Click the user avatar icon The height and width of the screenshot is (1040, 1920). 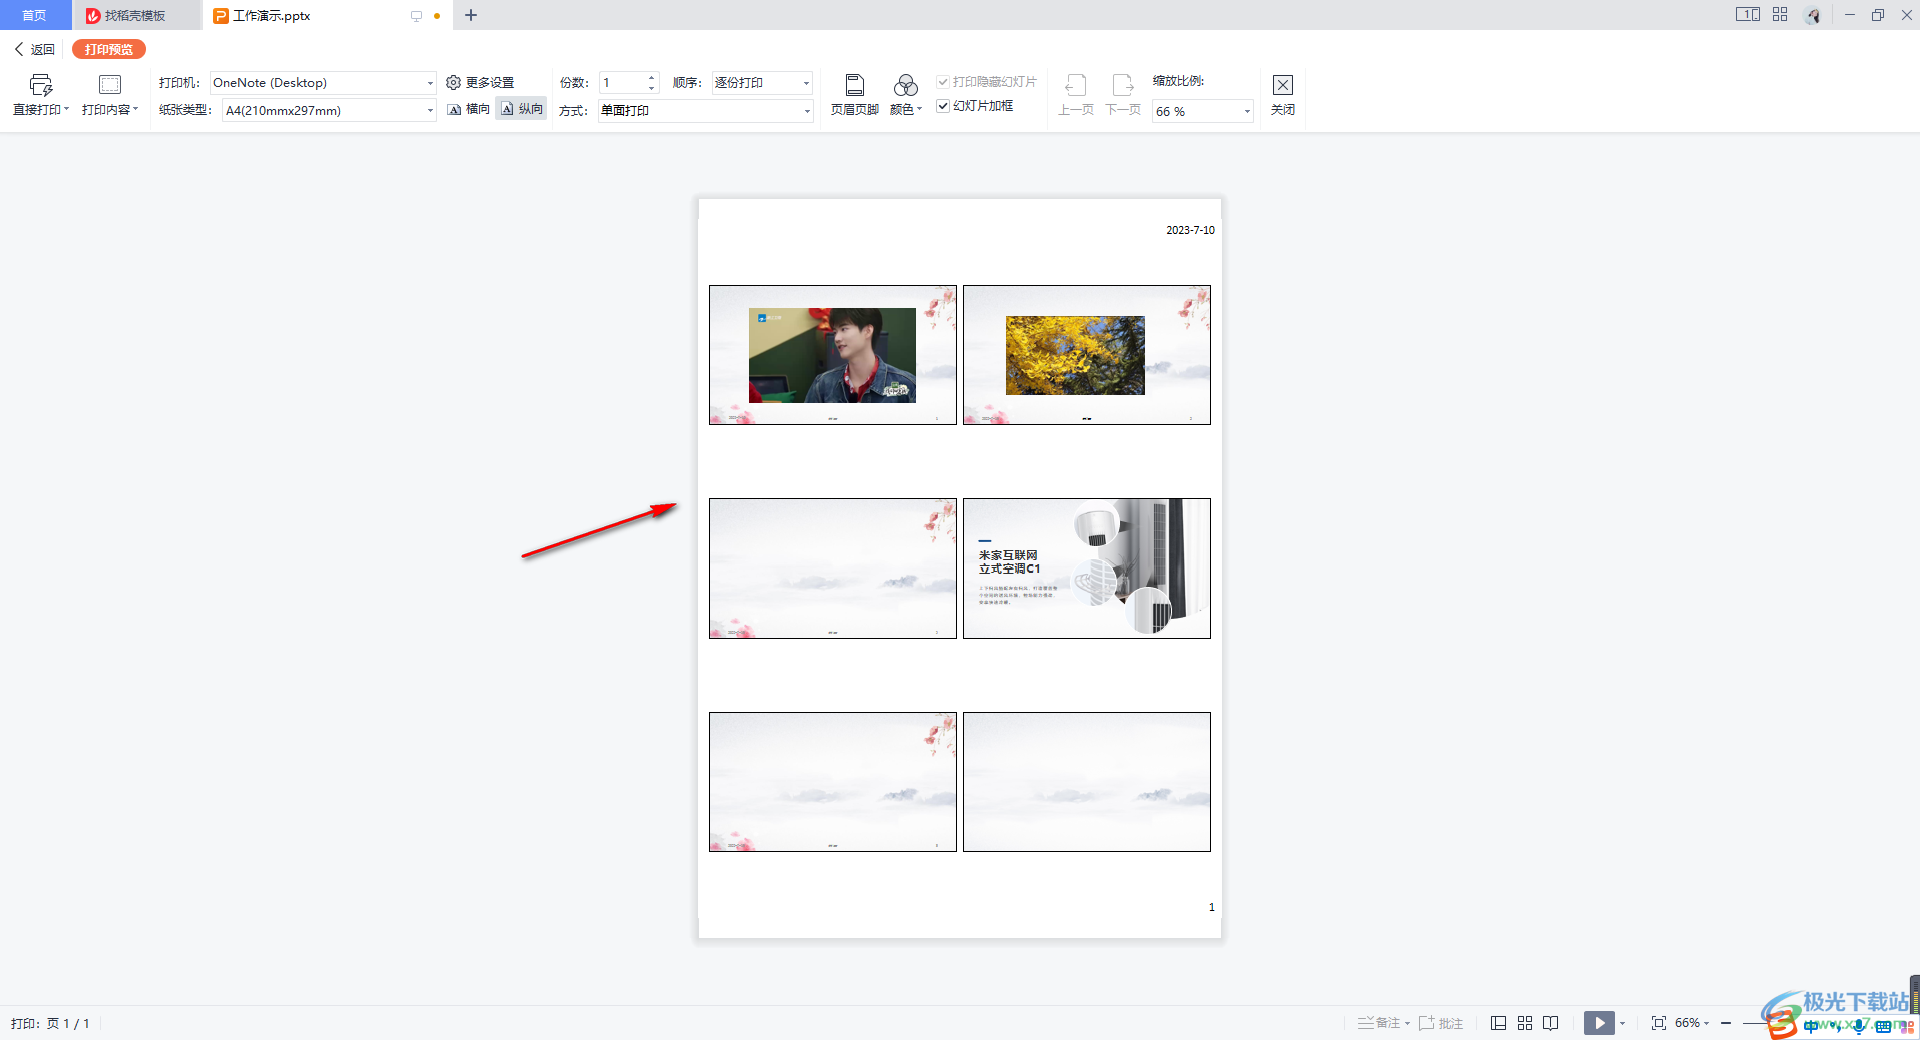[1813, 15]
